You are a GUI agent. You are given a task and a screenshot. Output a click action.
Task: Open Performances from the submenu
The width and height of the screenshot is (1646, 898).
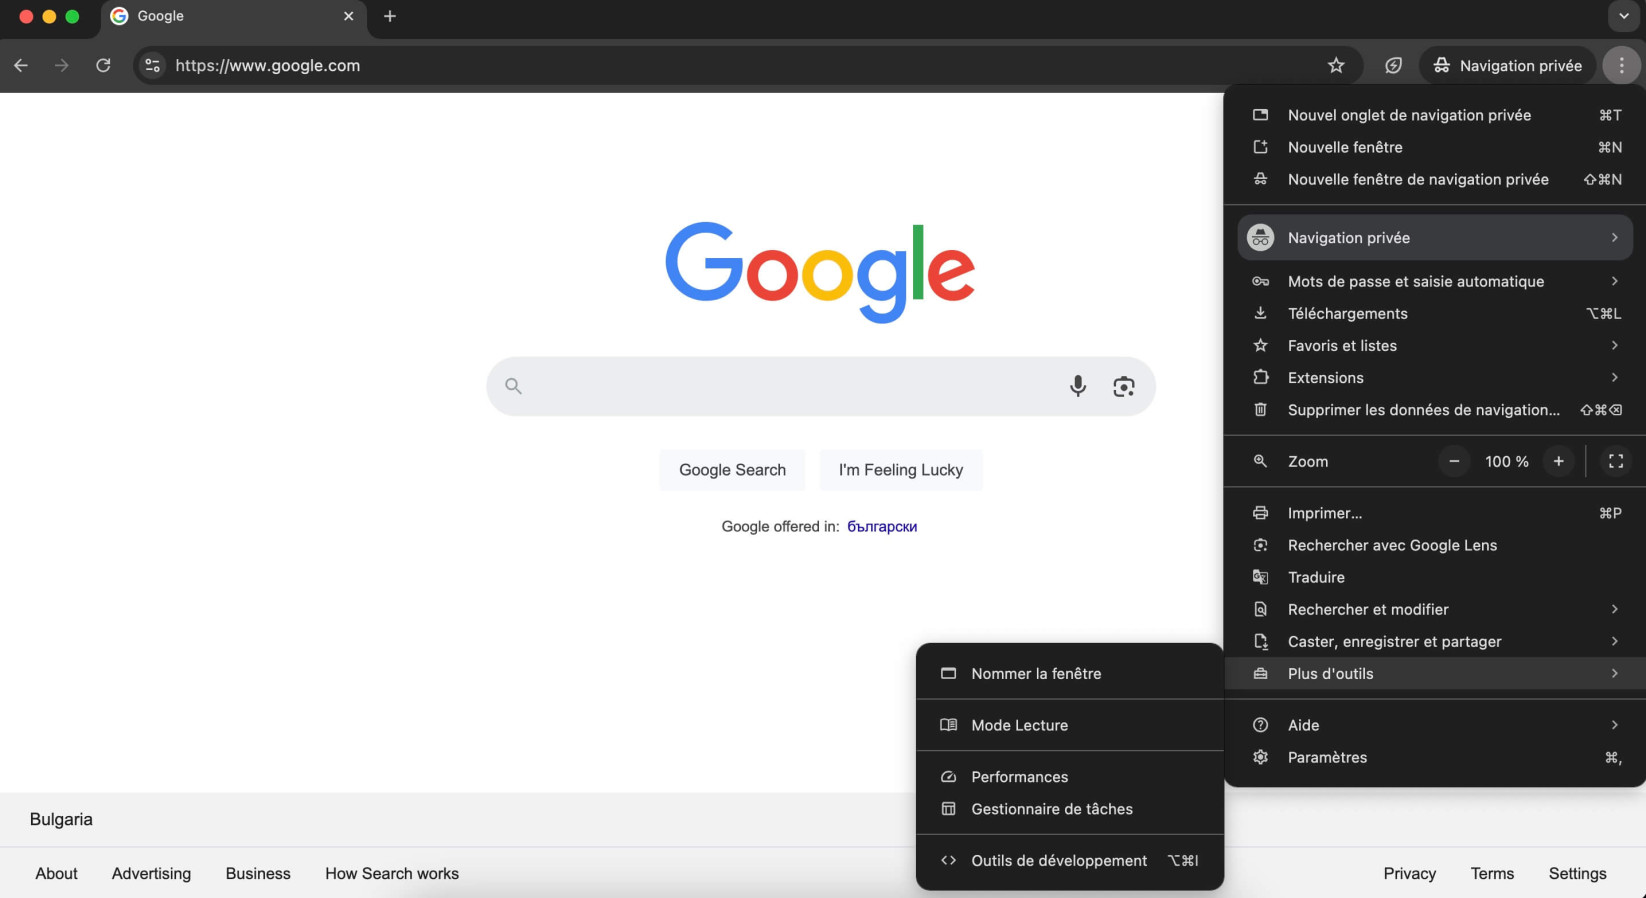click(x=1070, y=777)
